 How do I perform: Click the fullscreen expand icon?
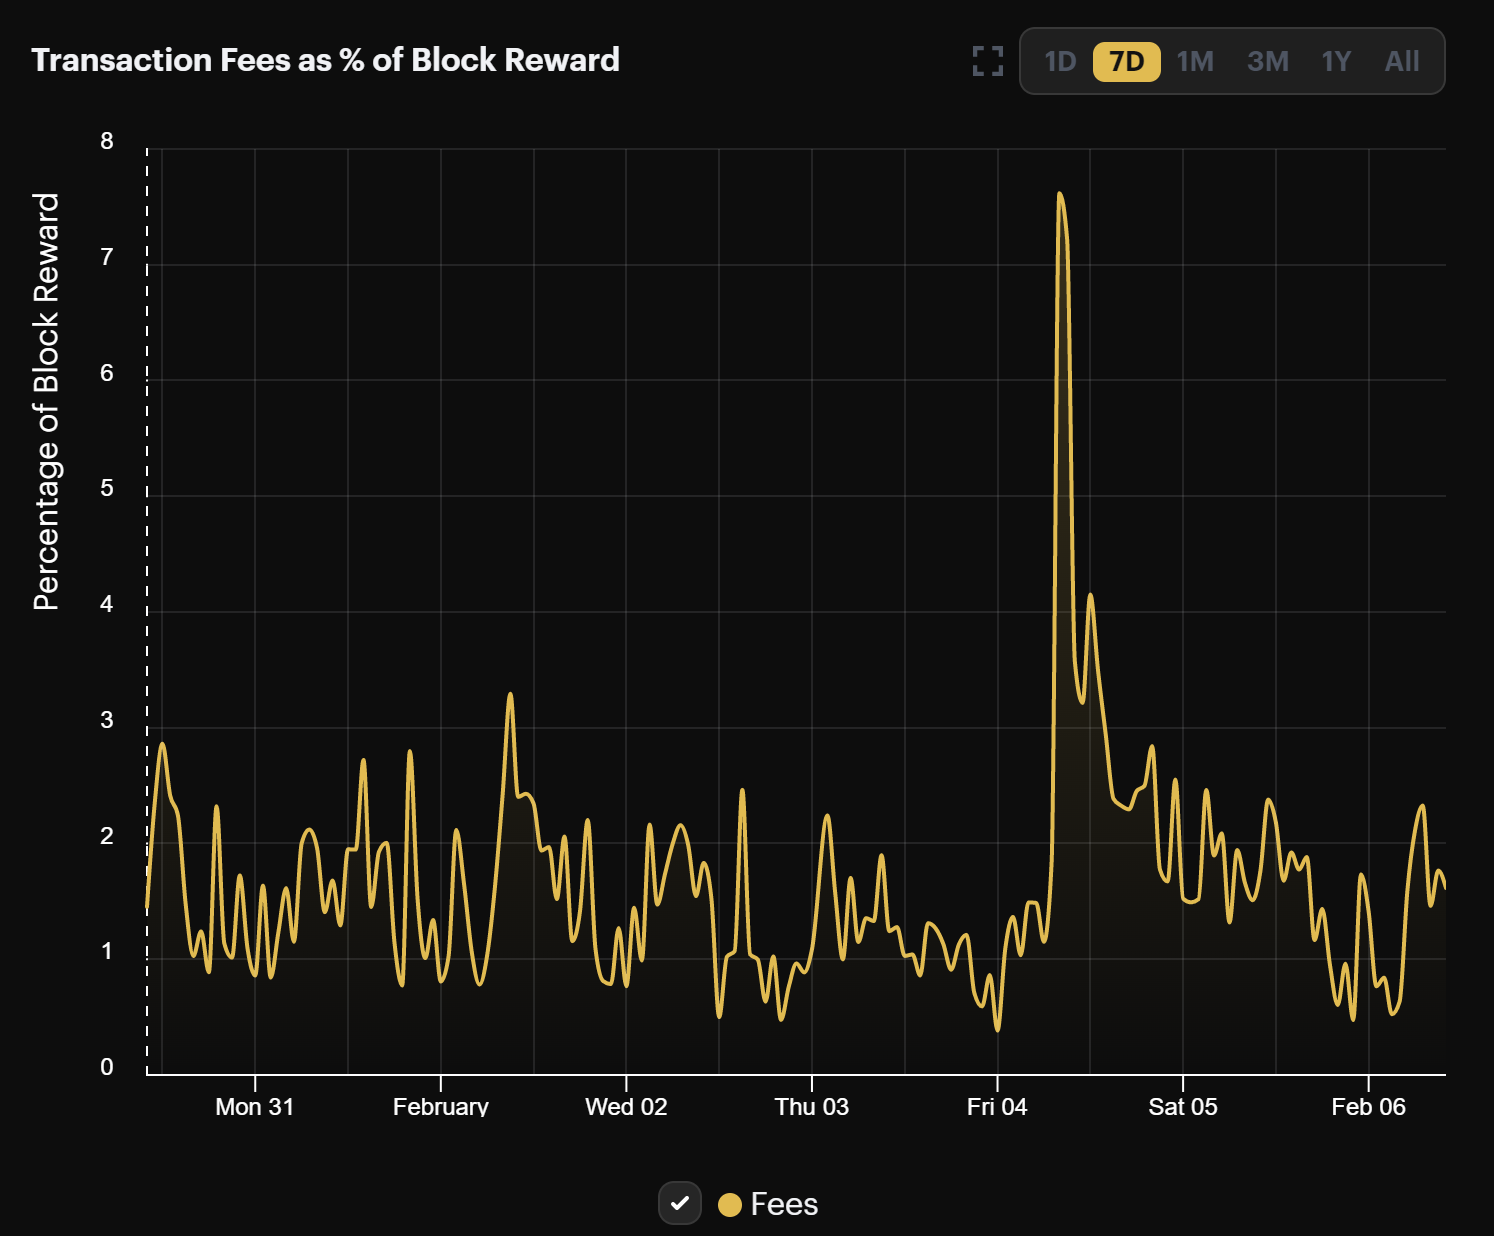[x=987, y=61]
